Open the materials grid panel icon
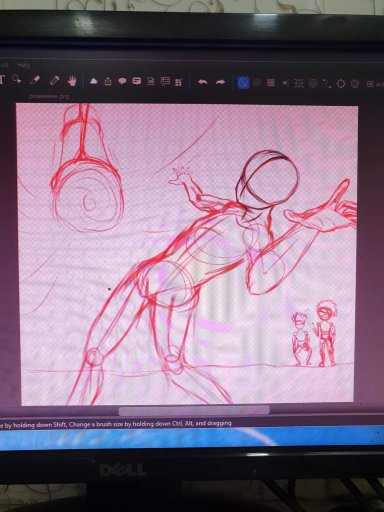Screen dimensions: 384x512 click(179, 82)
